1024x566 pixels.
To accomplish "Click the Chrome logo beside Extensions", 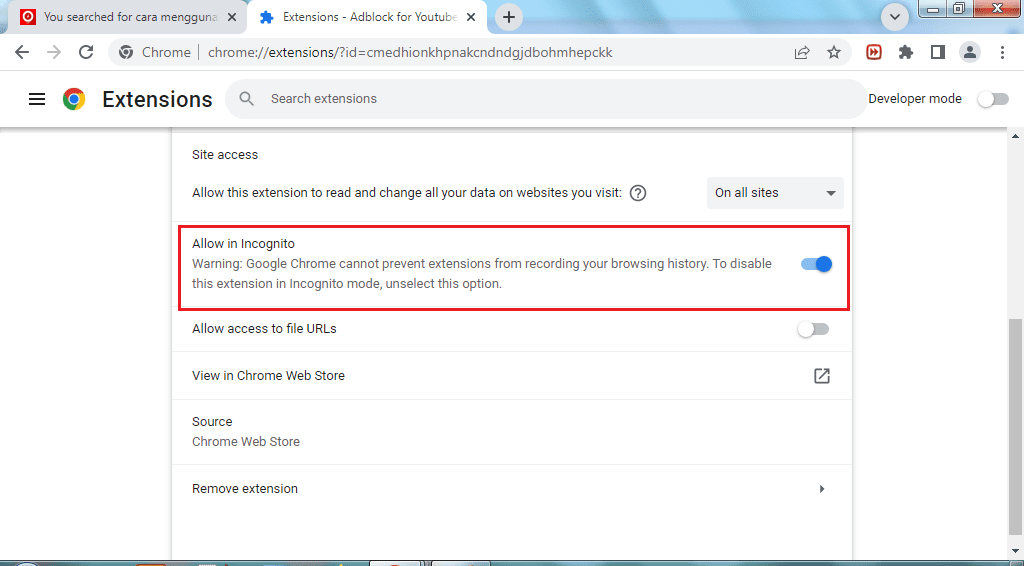I will [74, 99].
